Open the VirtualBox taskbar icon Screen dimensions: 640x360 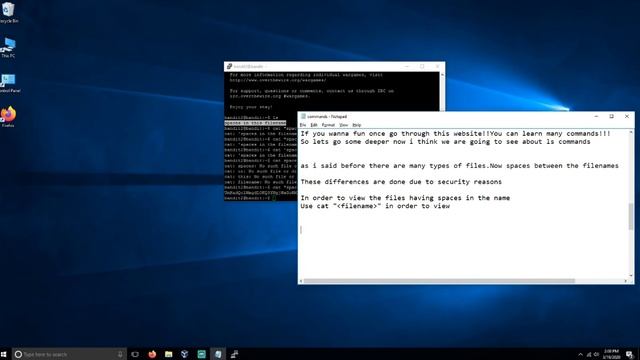point(184,354)
